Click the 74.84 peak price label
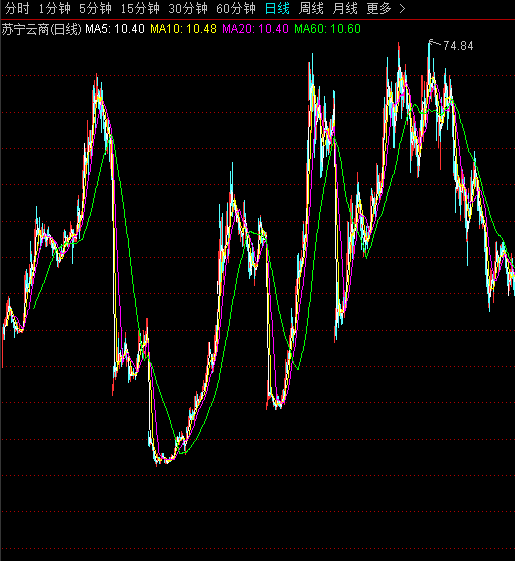 coord(458,46)
